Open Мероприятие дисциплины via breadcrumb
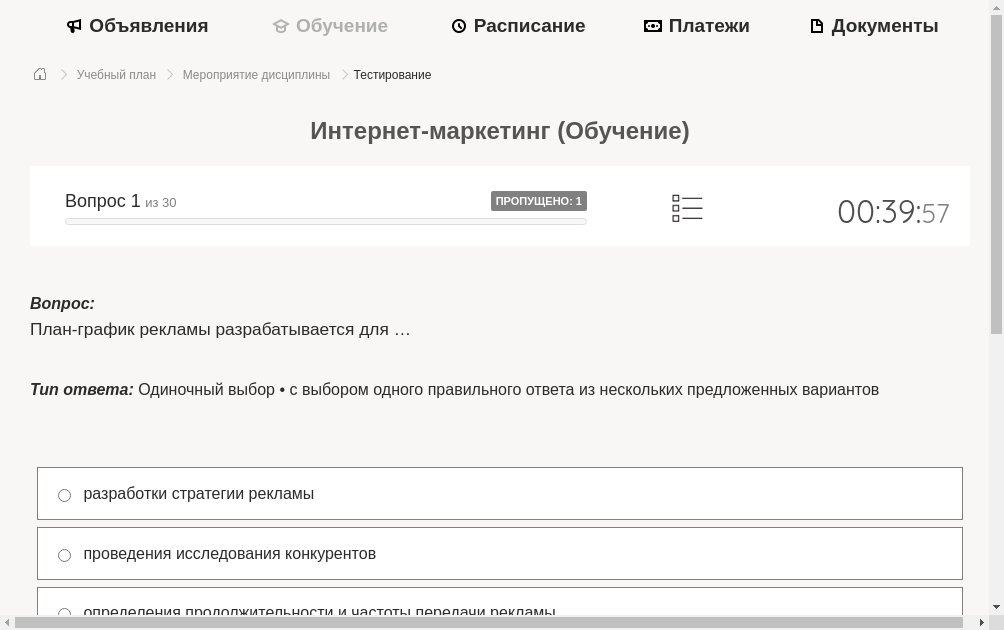The height and width of the screenshot is (630, 1004). 256,74
